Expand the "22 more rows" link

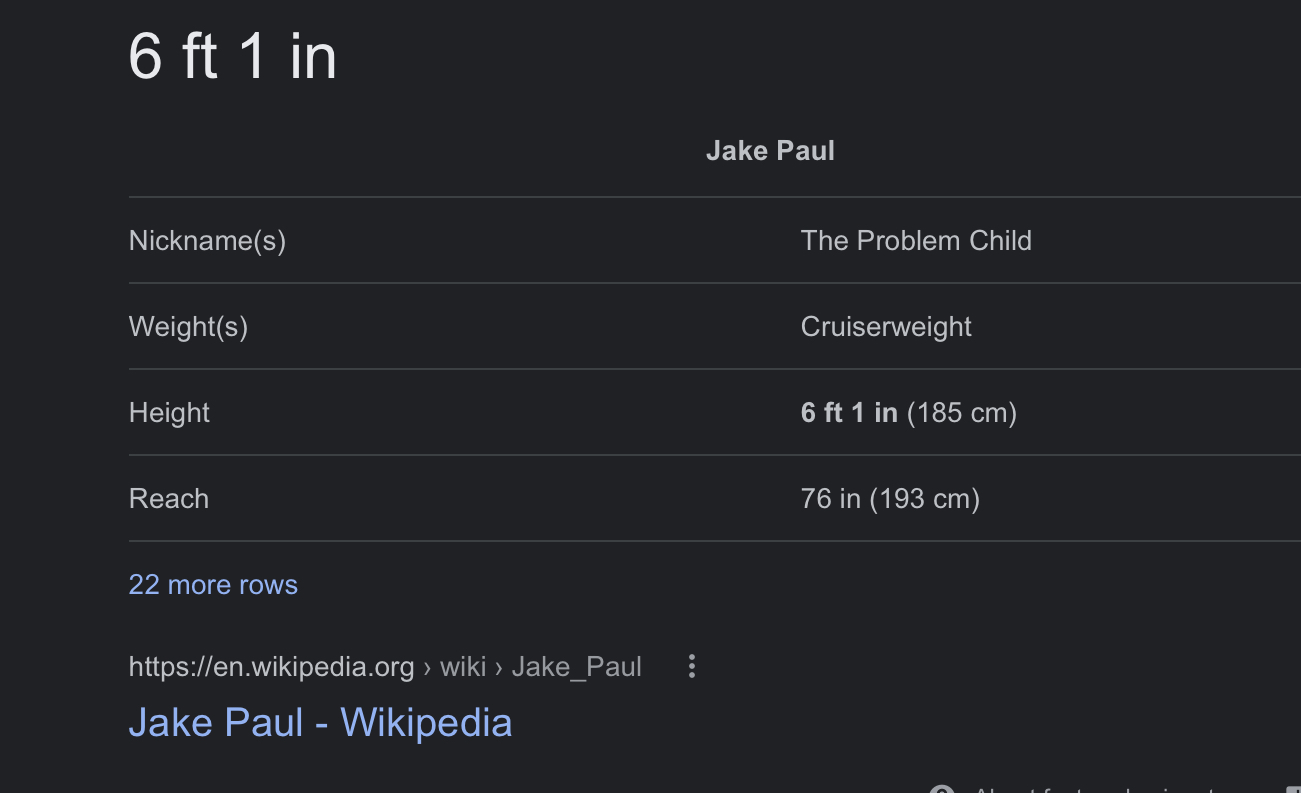(213, 585)
